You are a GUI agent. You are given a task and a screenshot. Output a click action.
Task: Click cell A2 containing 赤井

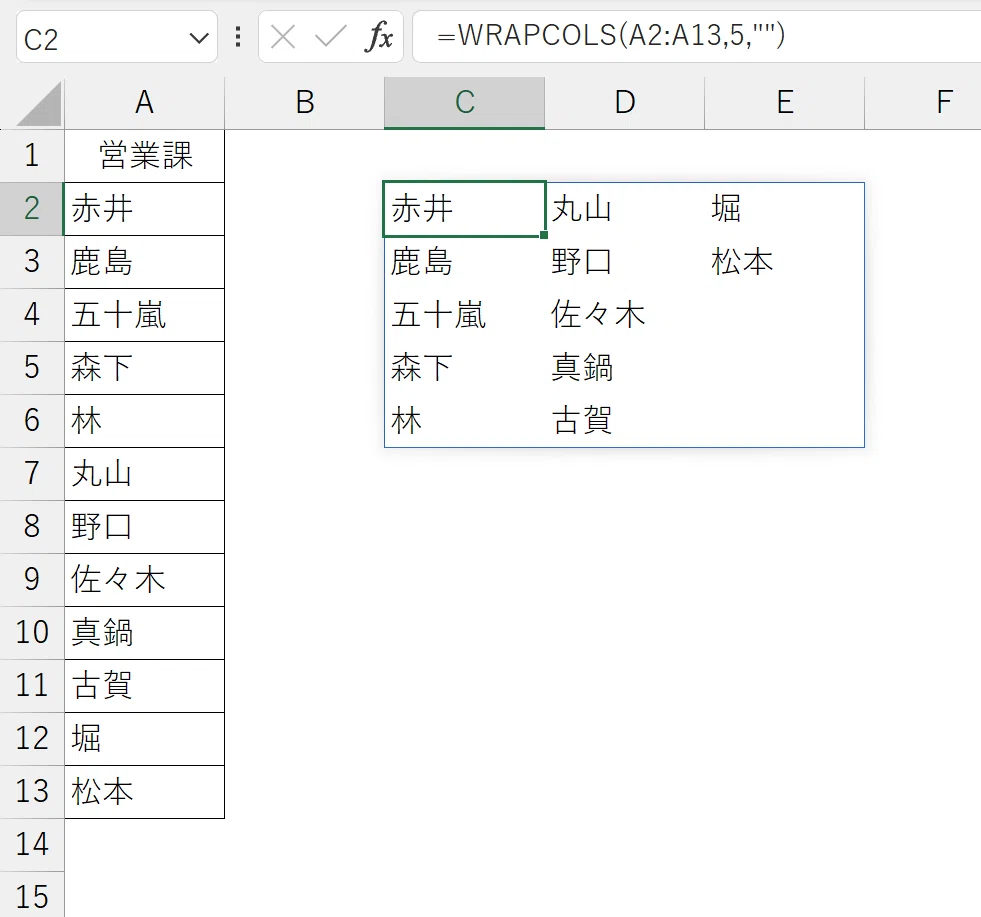[145, 209]
